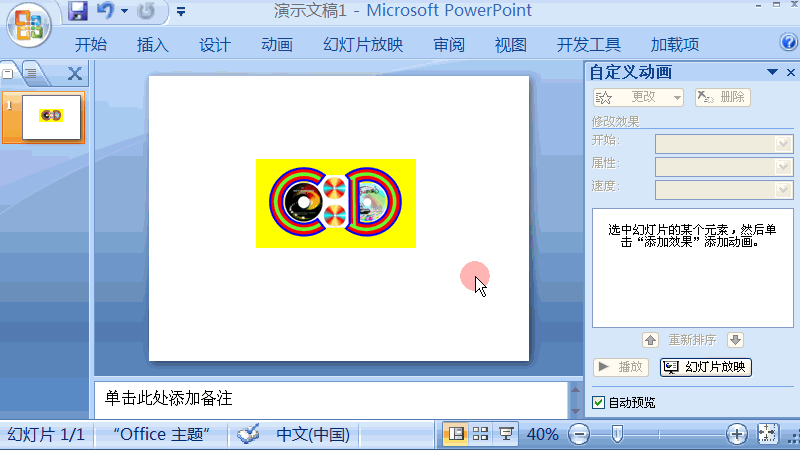The image size is (800, 450).
Task: Run the spell check status icon
Action: 248,434
